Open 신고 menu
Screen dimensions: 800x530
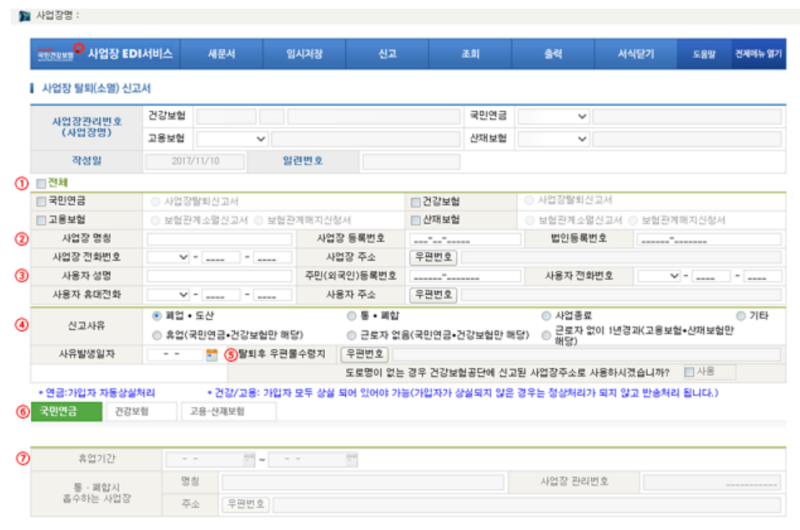387,54
